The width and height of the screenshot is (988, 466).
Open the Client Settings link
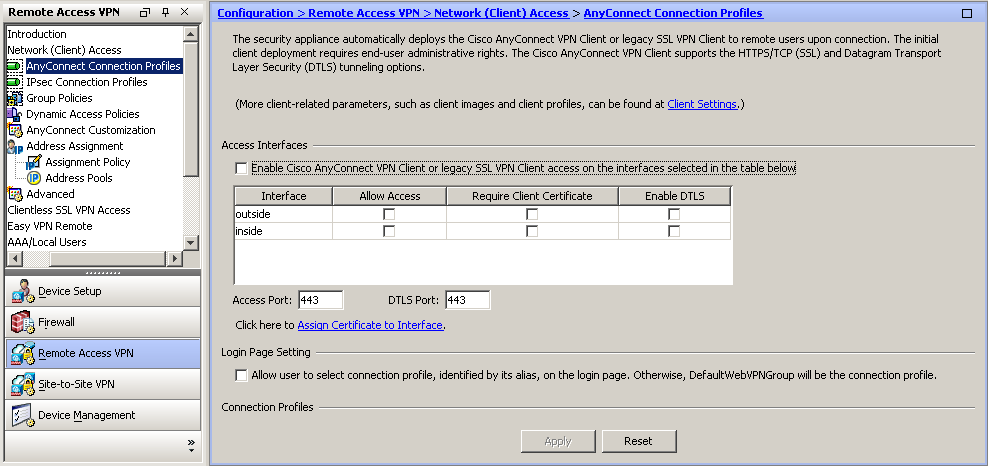tap(702, 105)
